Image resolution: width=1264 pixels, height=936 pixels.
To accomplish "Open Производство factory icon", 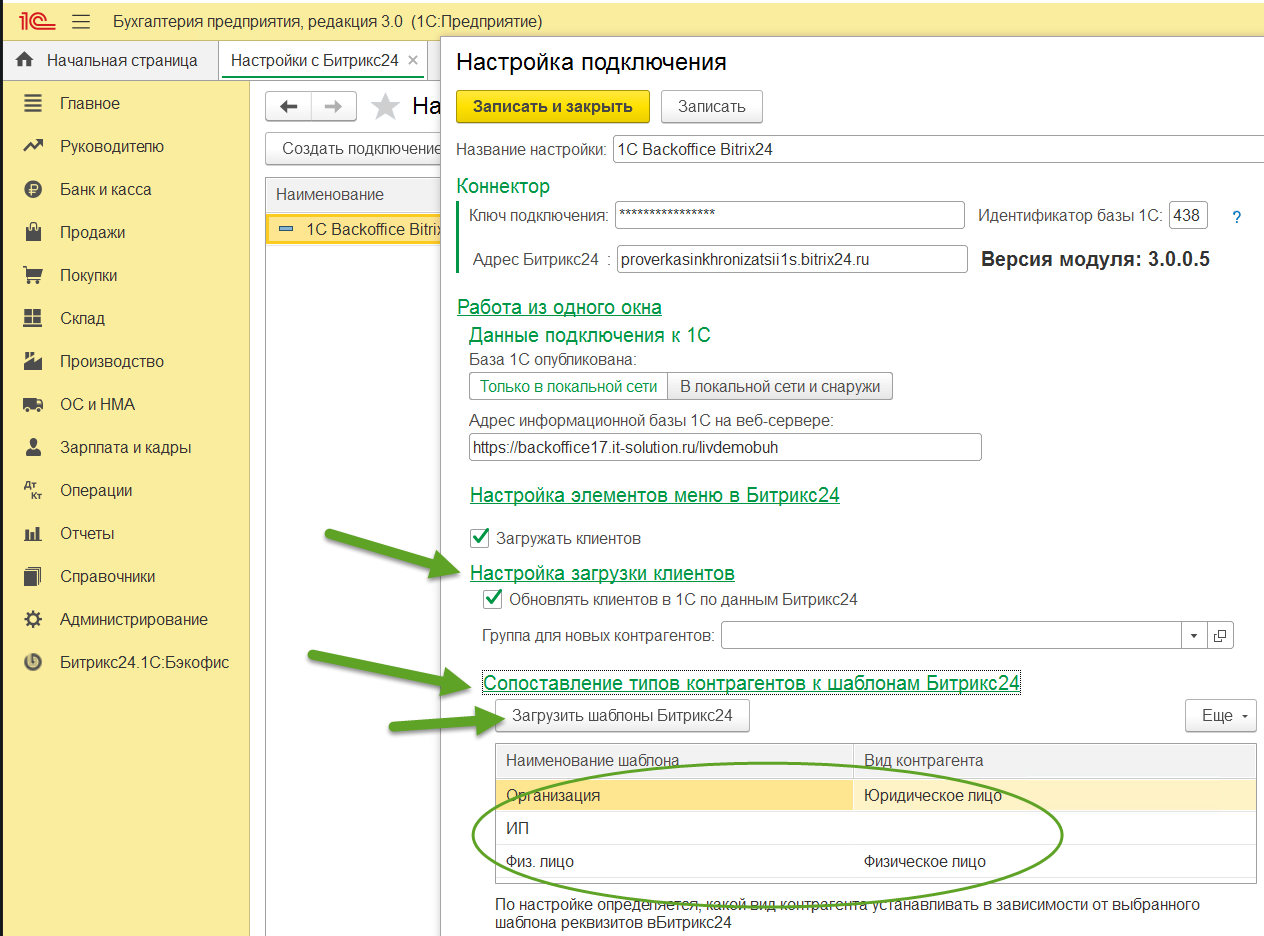I will point(33,361).
